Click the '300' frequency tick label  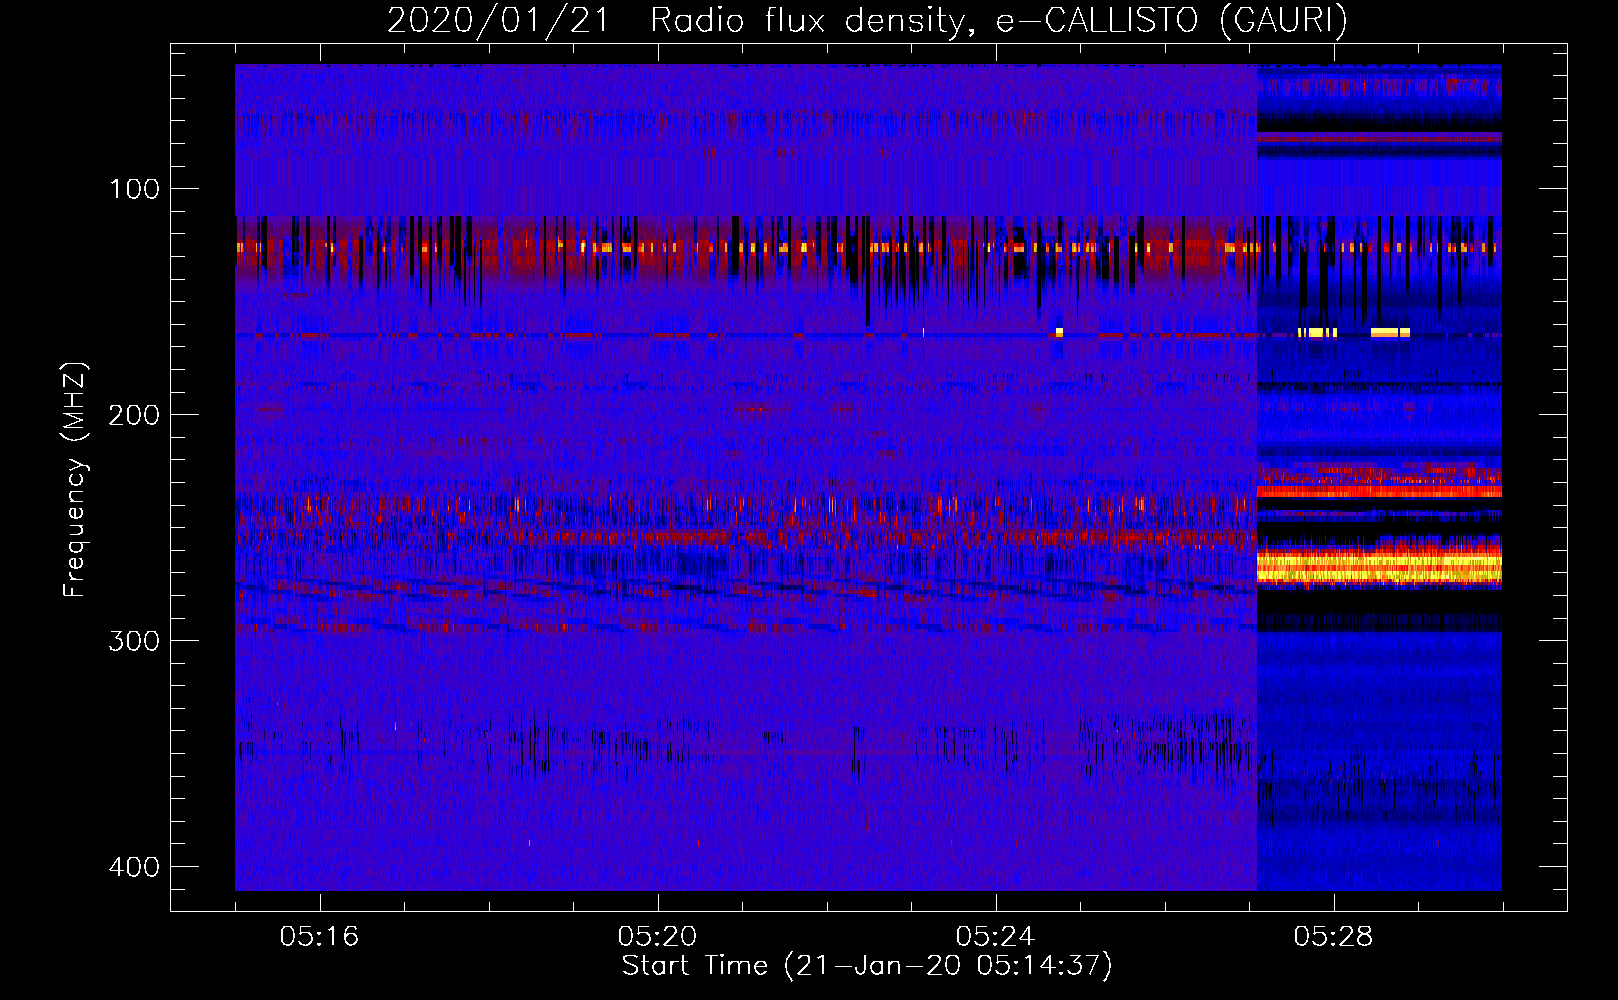(x=134, y=641)
